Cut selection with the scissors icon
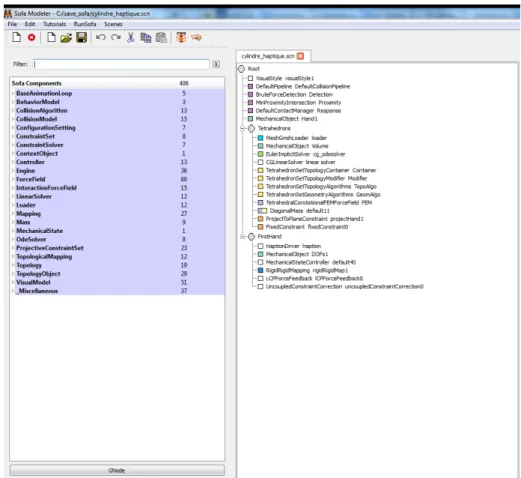 tap(131, 37)
